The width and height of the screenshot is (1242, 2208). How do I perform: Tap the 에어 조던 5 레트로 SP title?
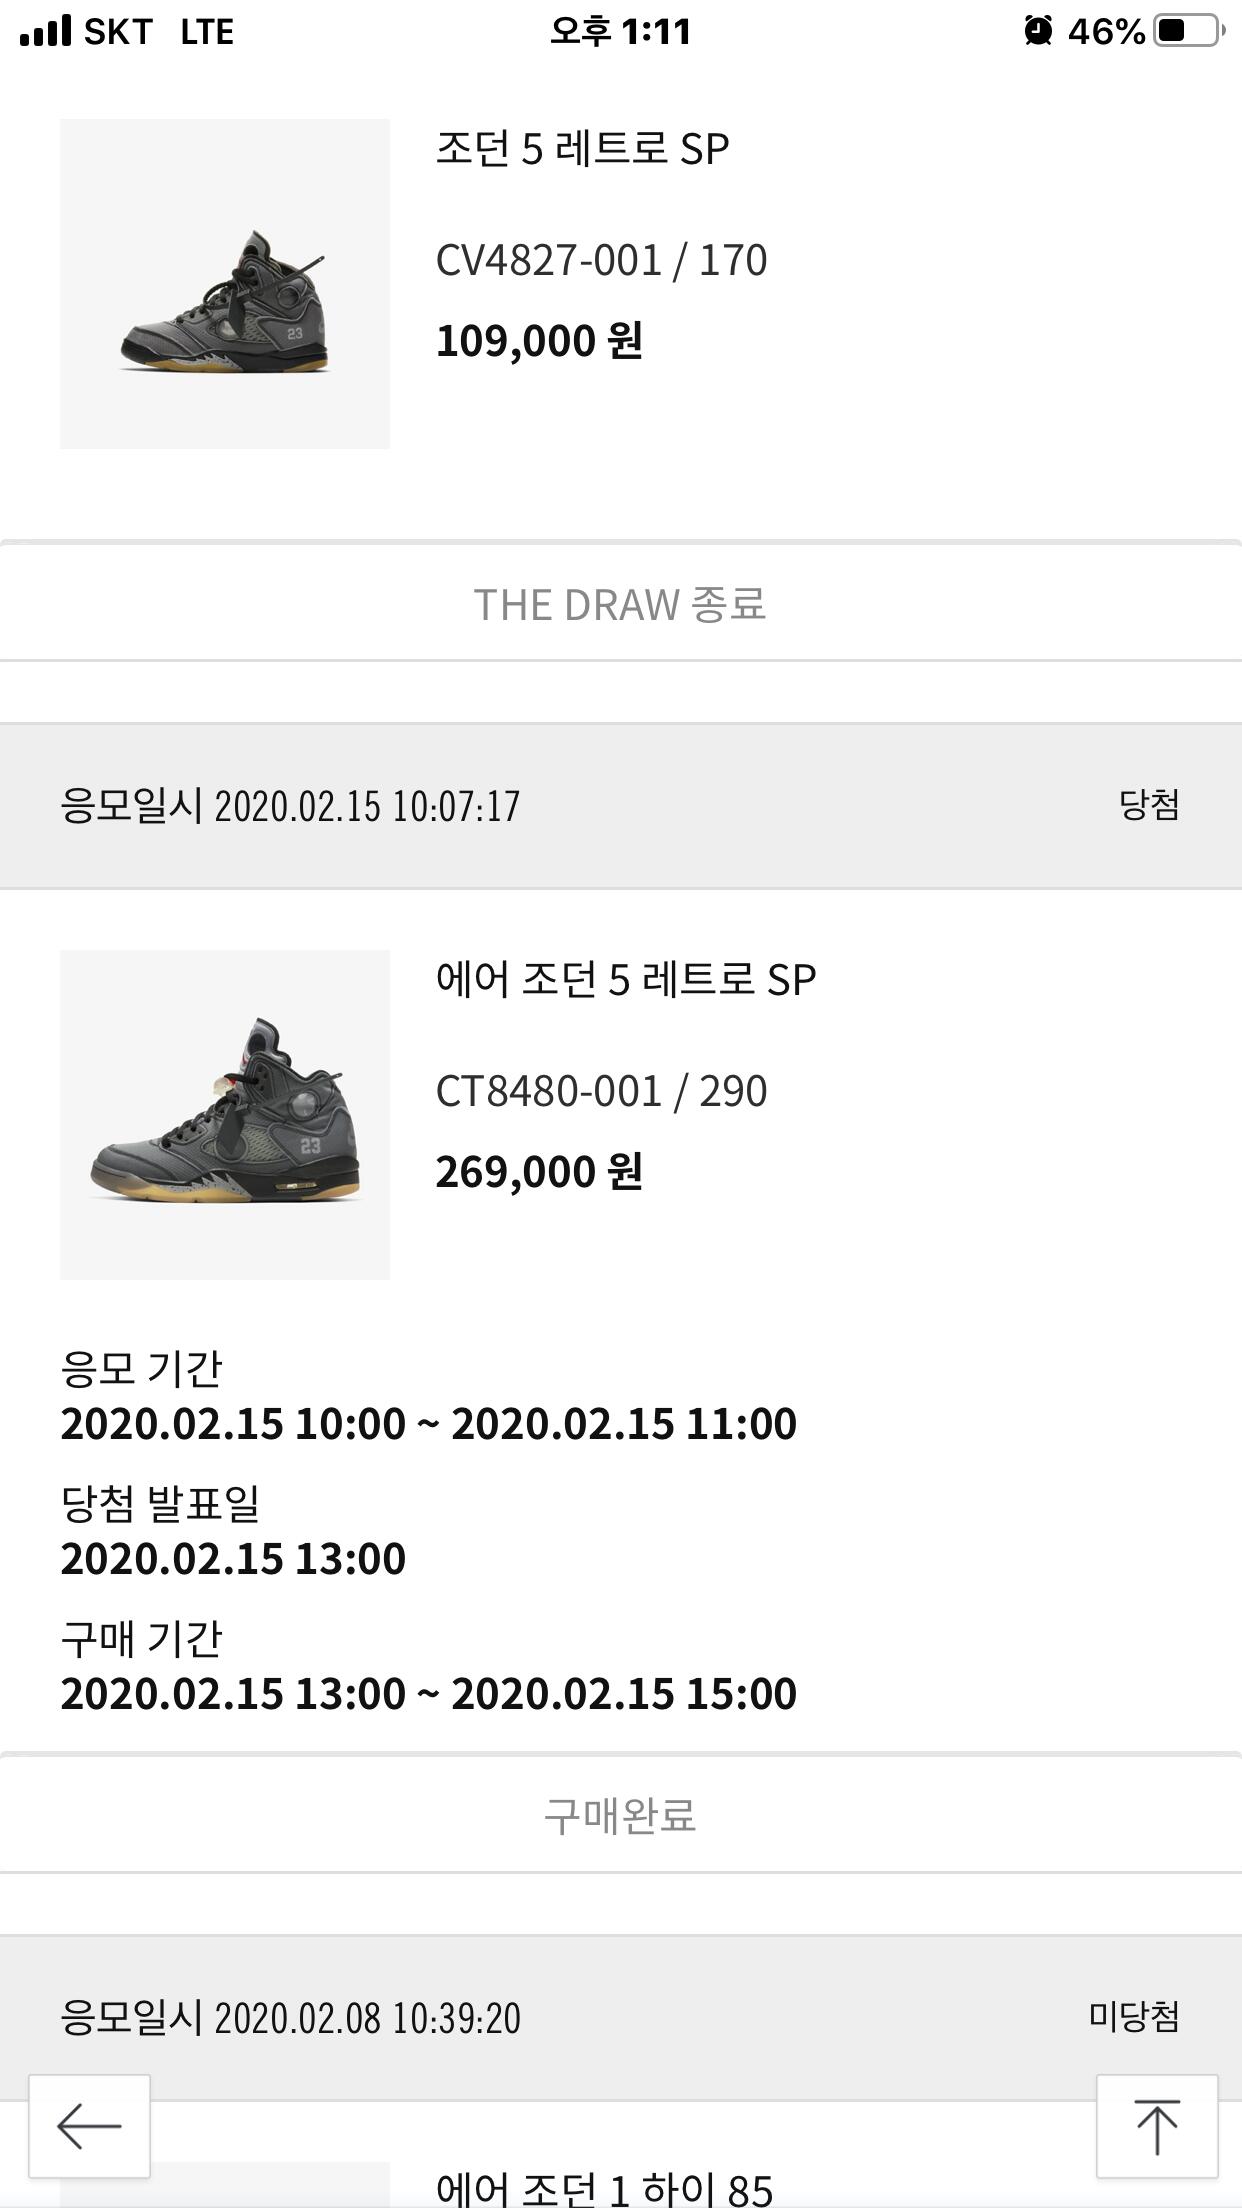click(626, 980)
